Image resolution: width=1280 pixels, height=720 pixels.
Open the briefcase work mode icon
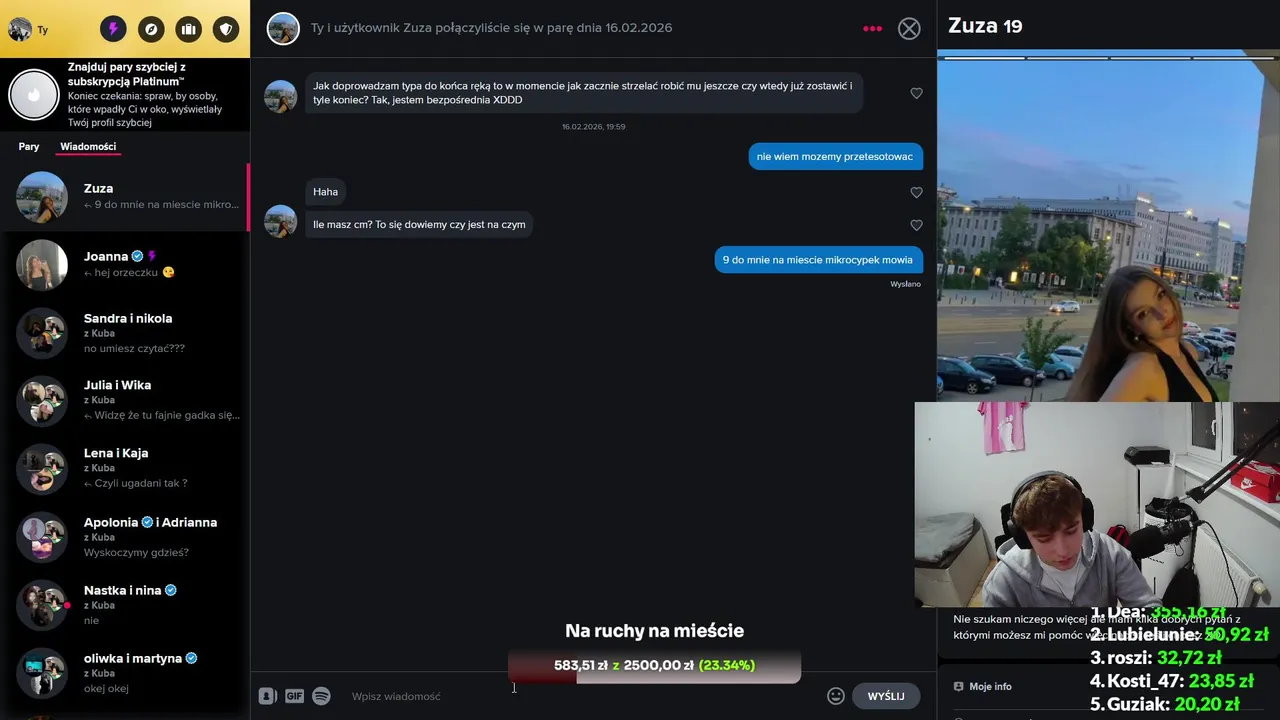pos(189,29)
